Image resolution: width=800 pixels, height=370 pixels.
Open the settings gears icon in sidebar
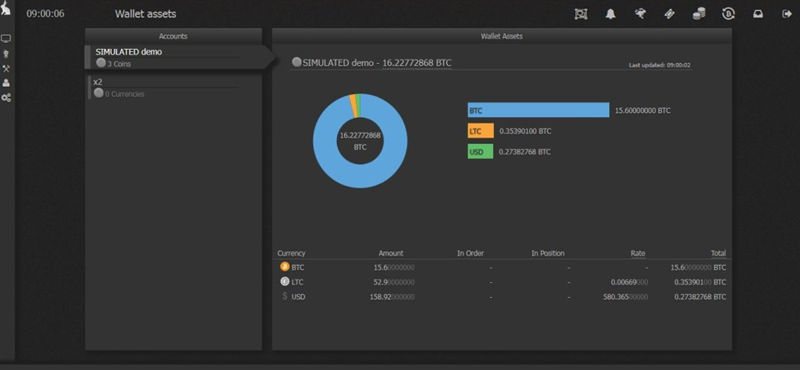(6, 97)
